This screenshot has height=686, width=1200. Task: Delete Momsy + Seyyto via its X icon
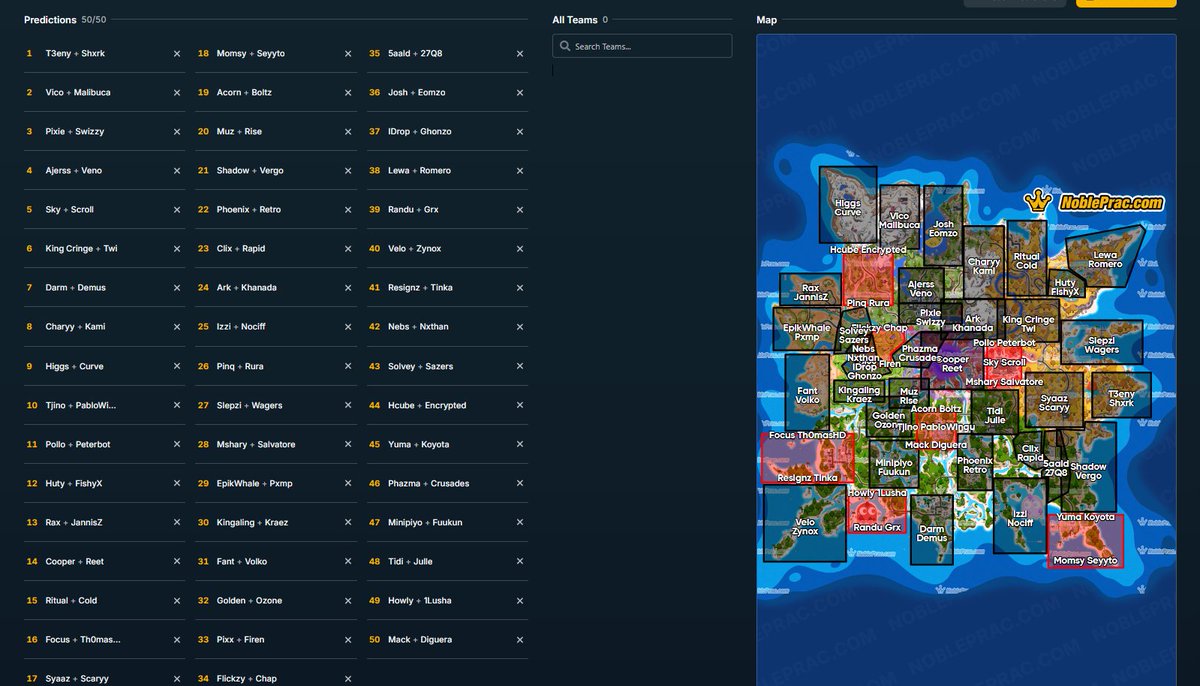(348, 54)
